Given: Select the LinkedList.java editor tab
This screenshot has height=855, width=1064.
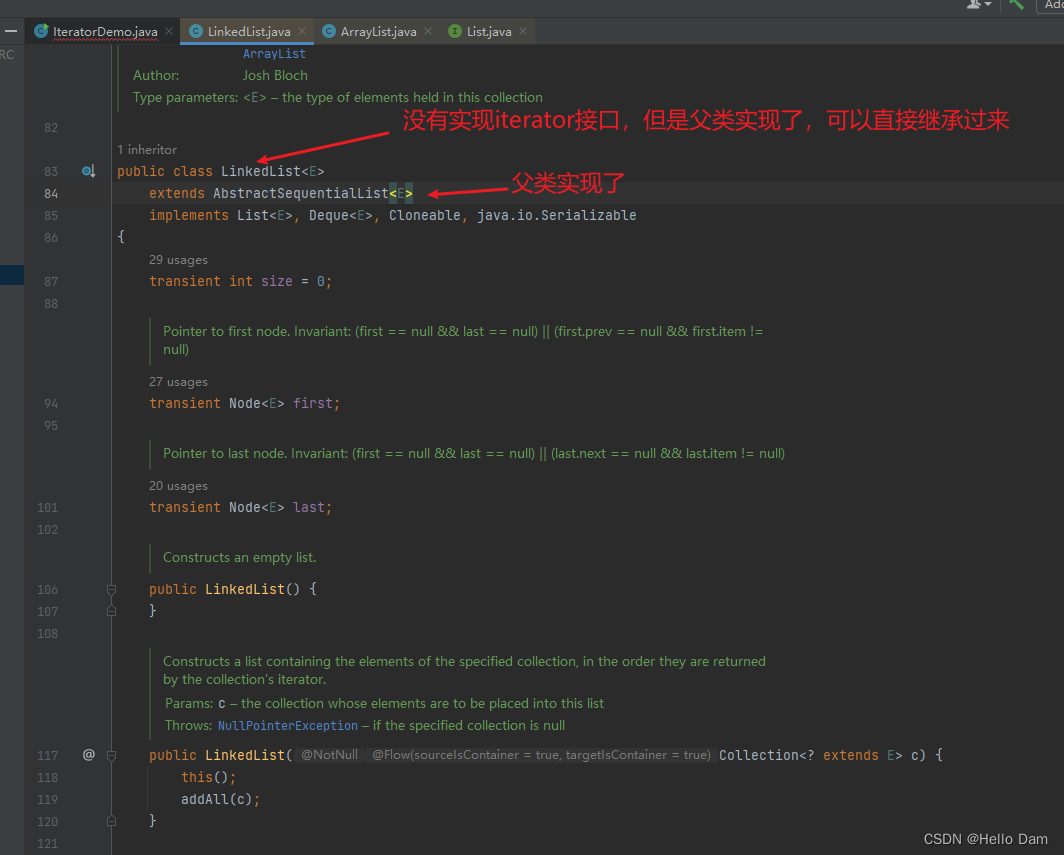Looking at the screenshot, I should click(248, 31).
